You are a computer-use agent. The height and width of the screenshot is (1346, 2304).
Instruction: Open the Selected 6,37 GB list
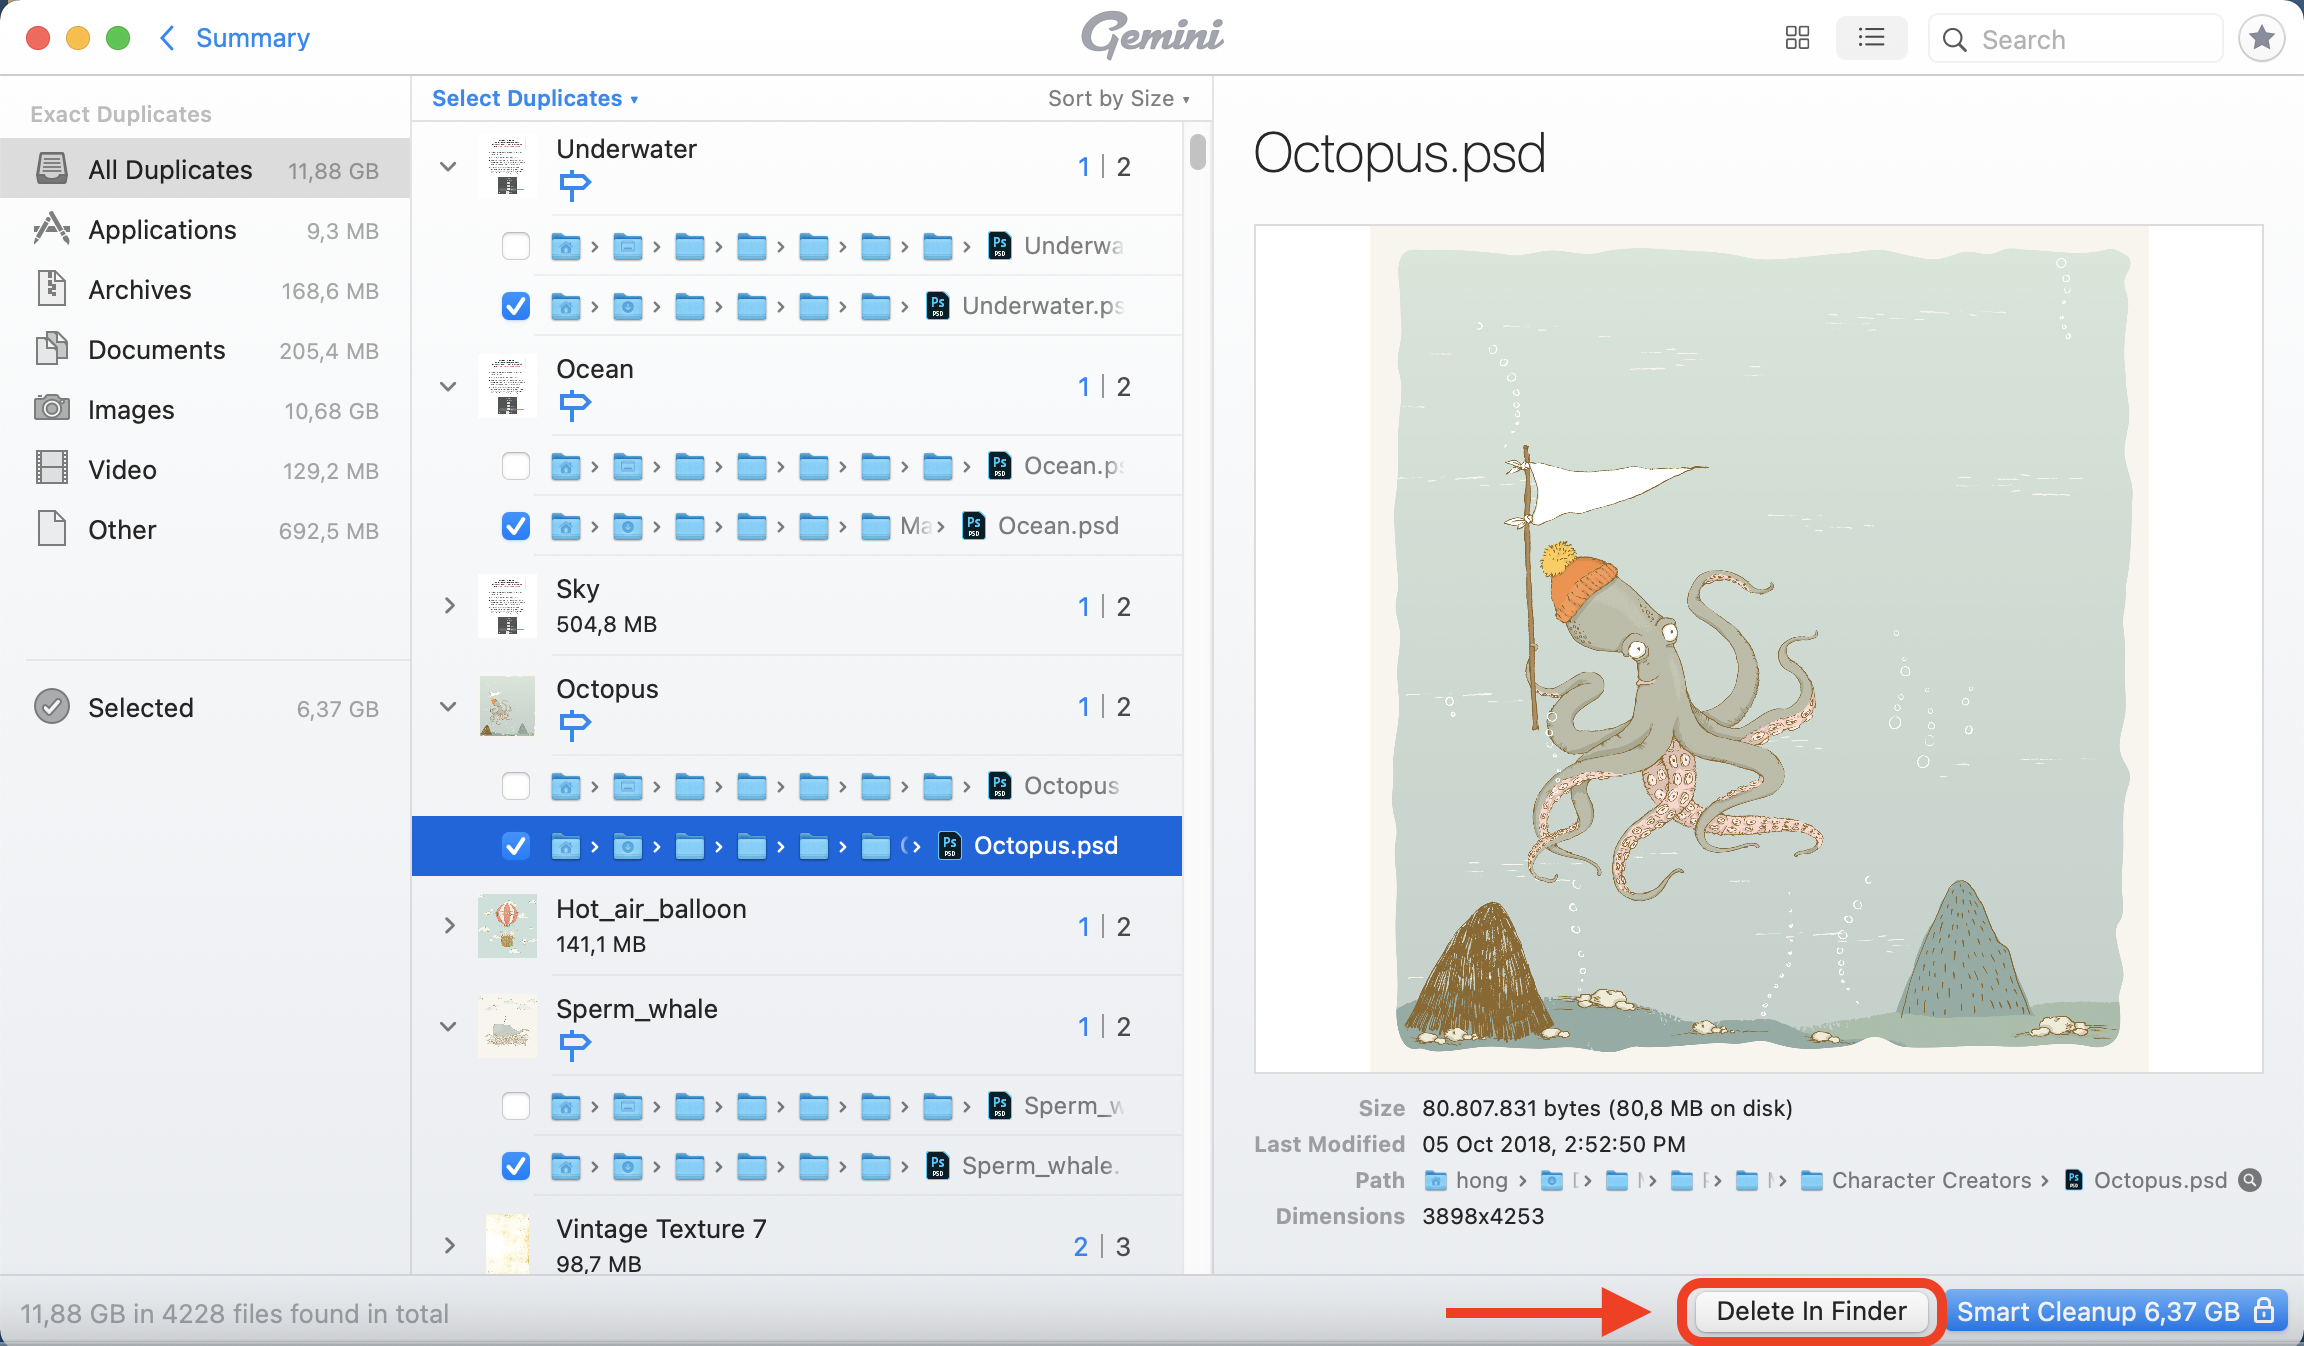[205, 707]
